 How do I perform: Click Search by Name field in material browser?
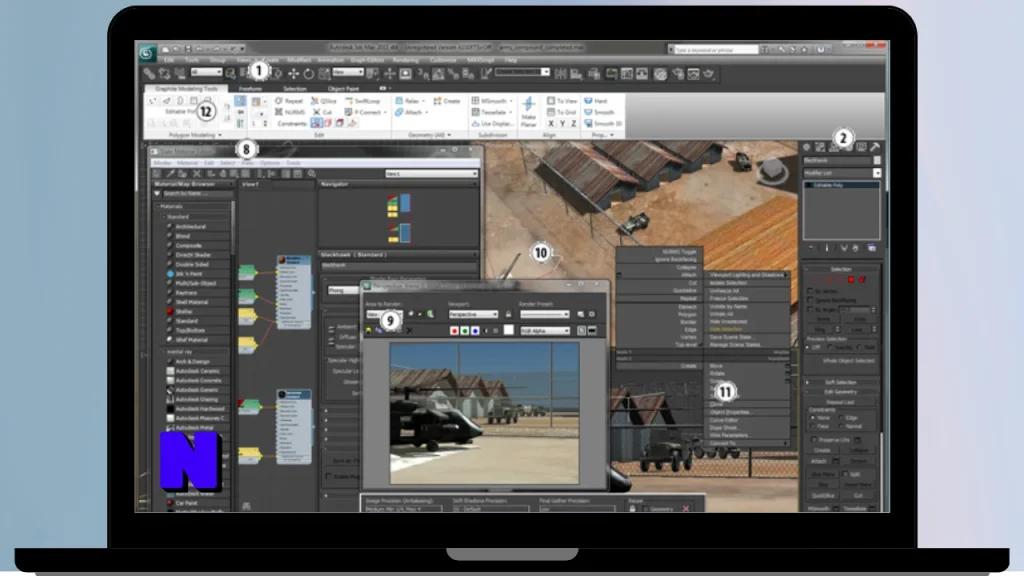click(x=197, y=194)
